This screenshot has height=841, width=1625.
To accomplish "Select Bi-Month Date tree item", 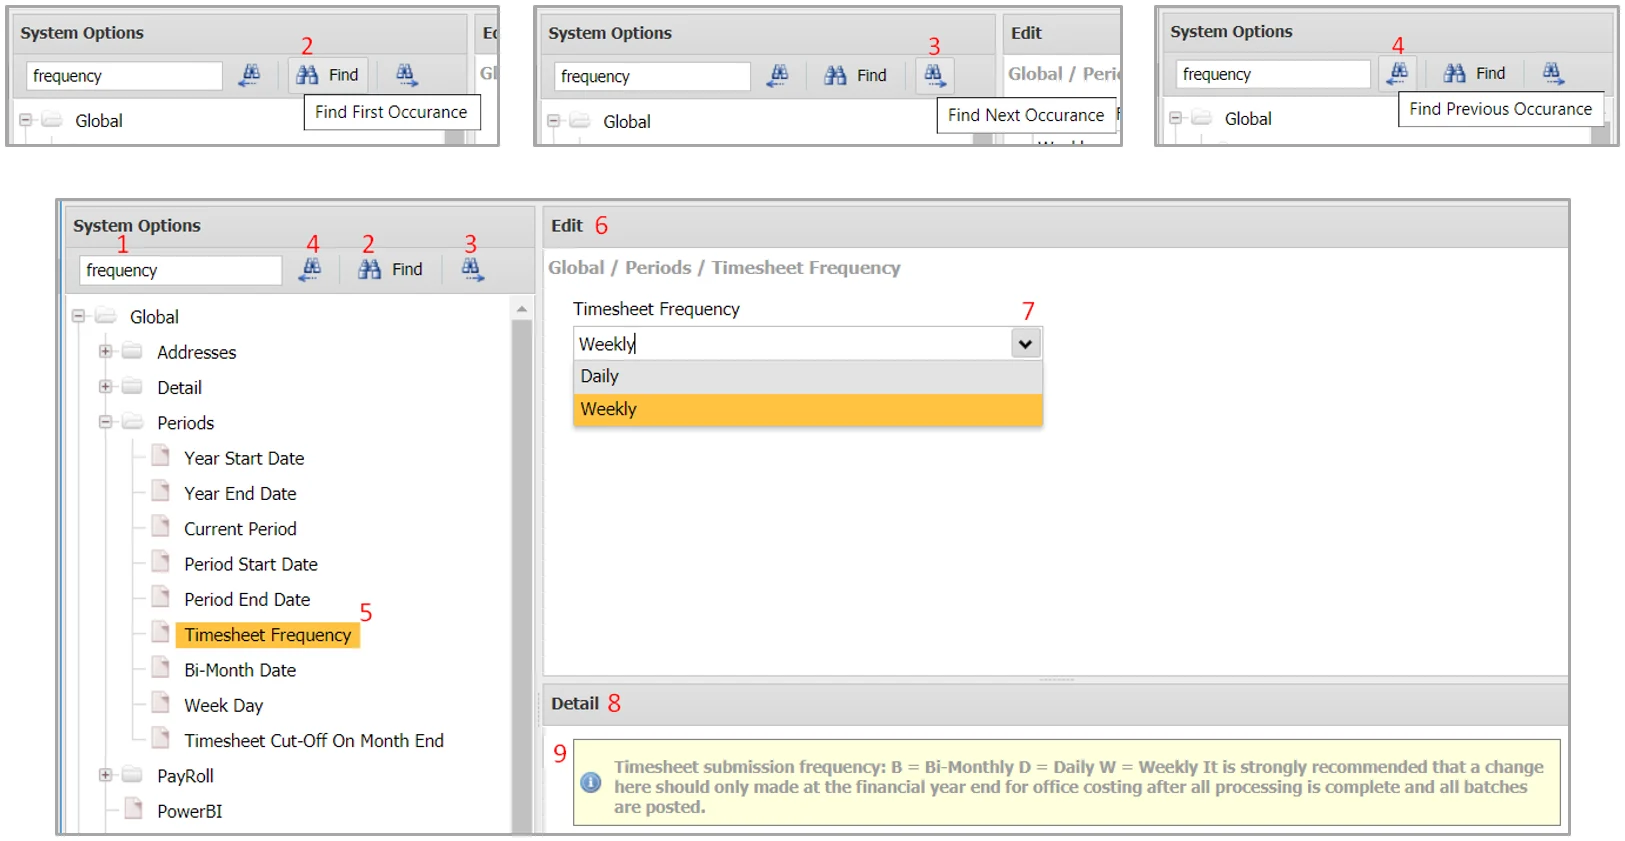I will click(240, 670).
